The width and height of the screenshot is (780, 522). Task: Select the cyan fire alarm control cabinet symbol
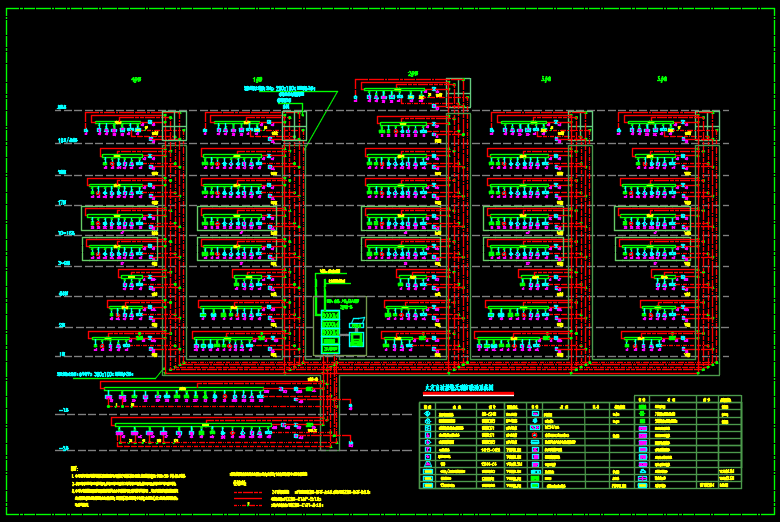(x=330, y=331)
